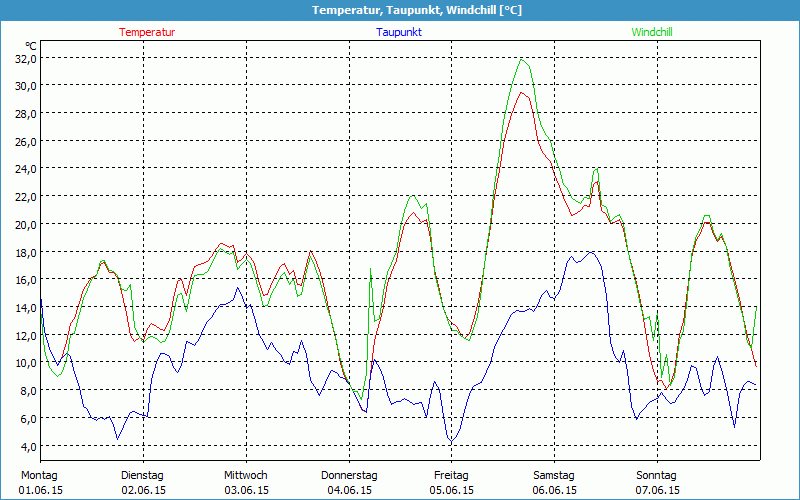Click the 14,0 y-axis value
The height and width of the screenshot is (500, 800).
(x=26, y=308)
